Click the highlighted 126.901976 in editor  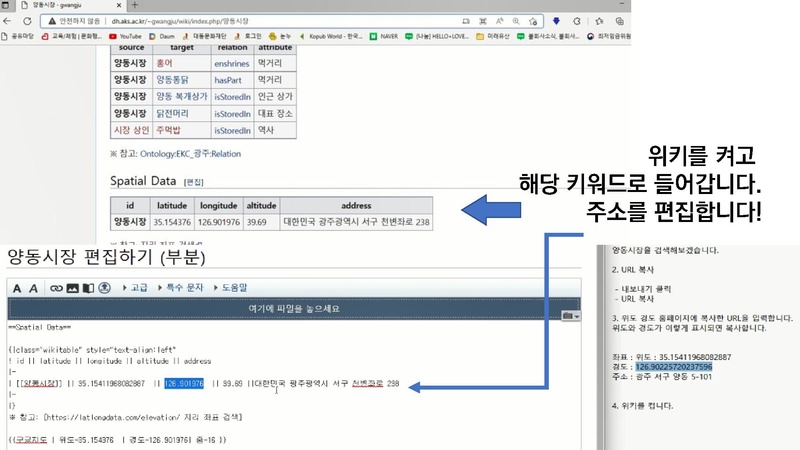(184, 384)
